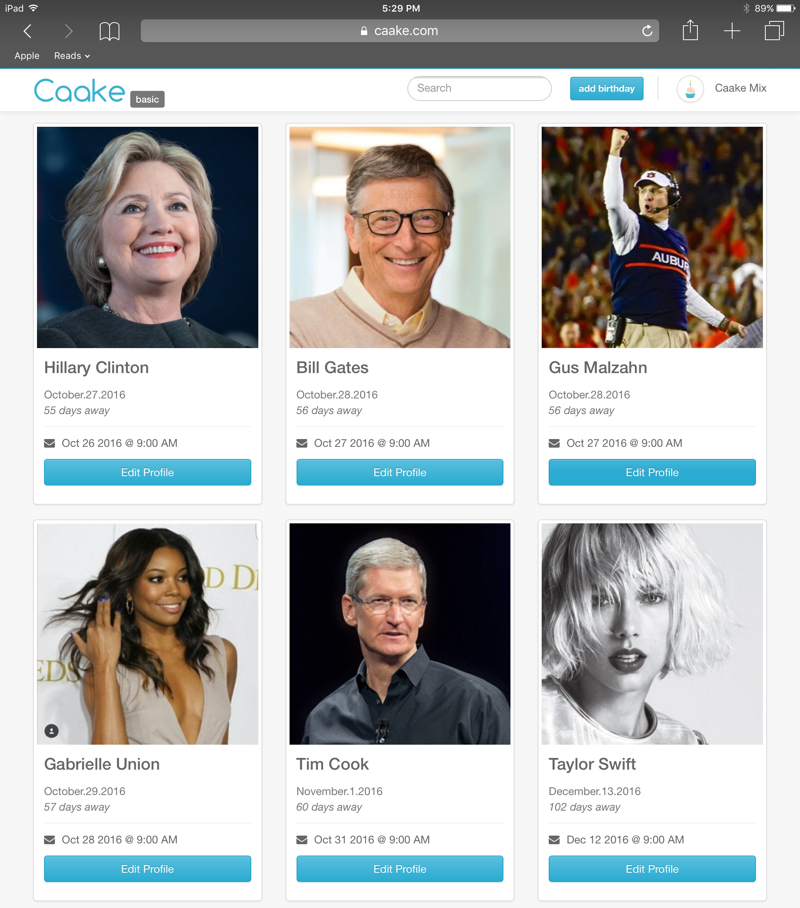800x908 pixels.
Task: Edit Profile for Bill Gates
Action: (400, 472)
